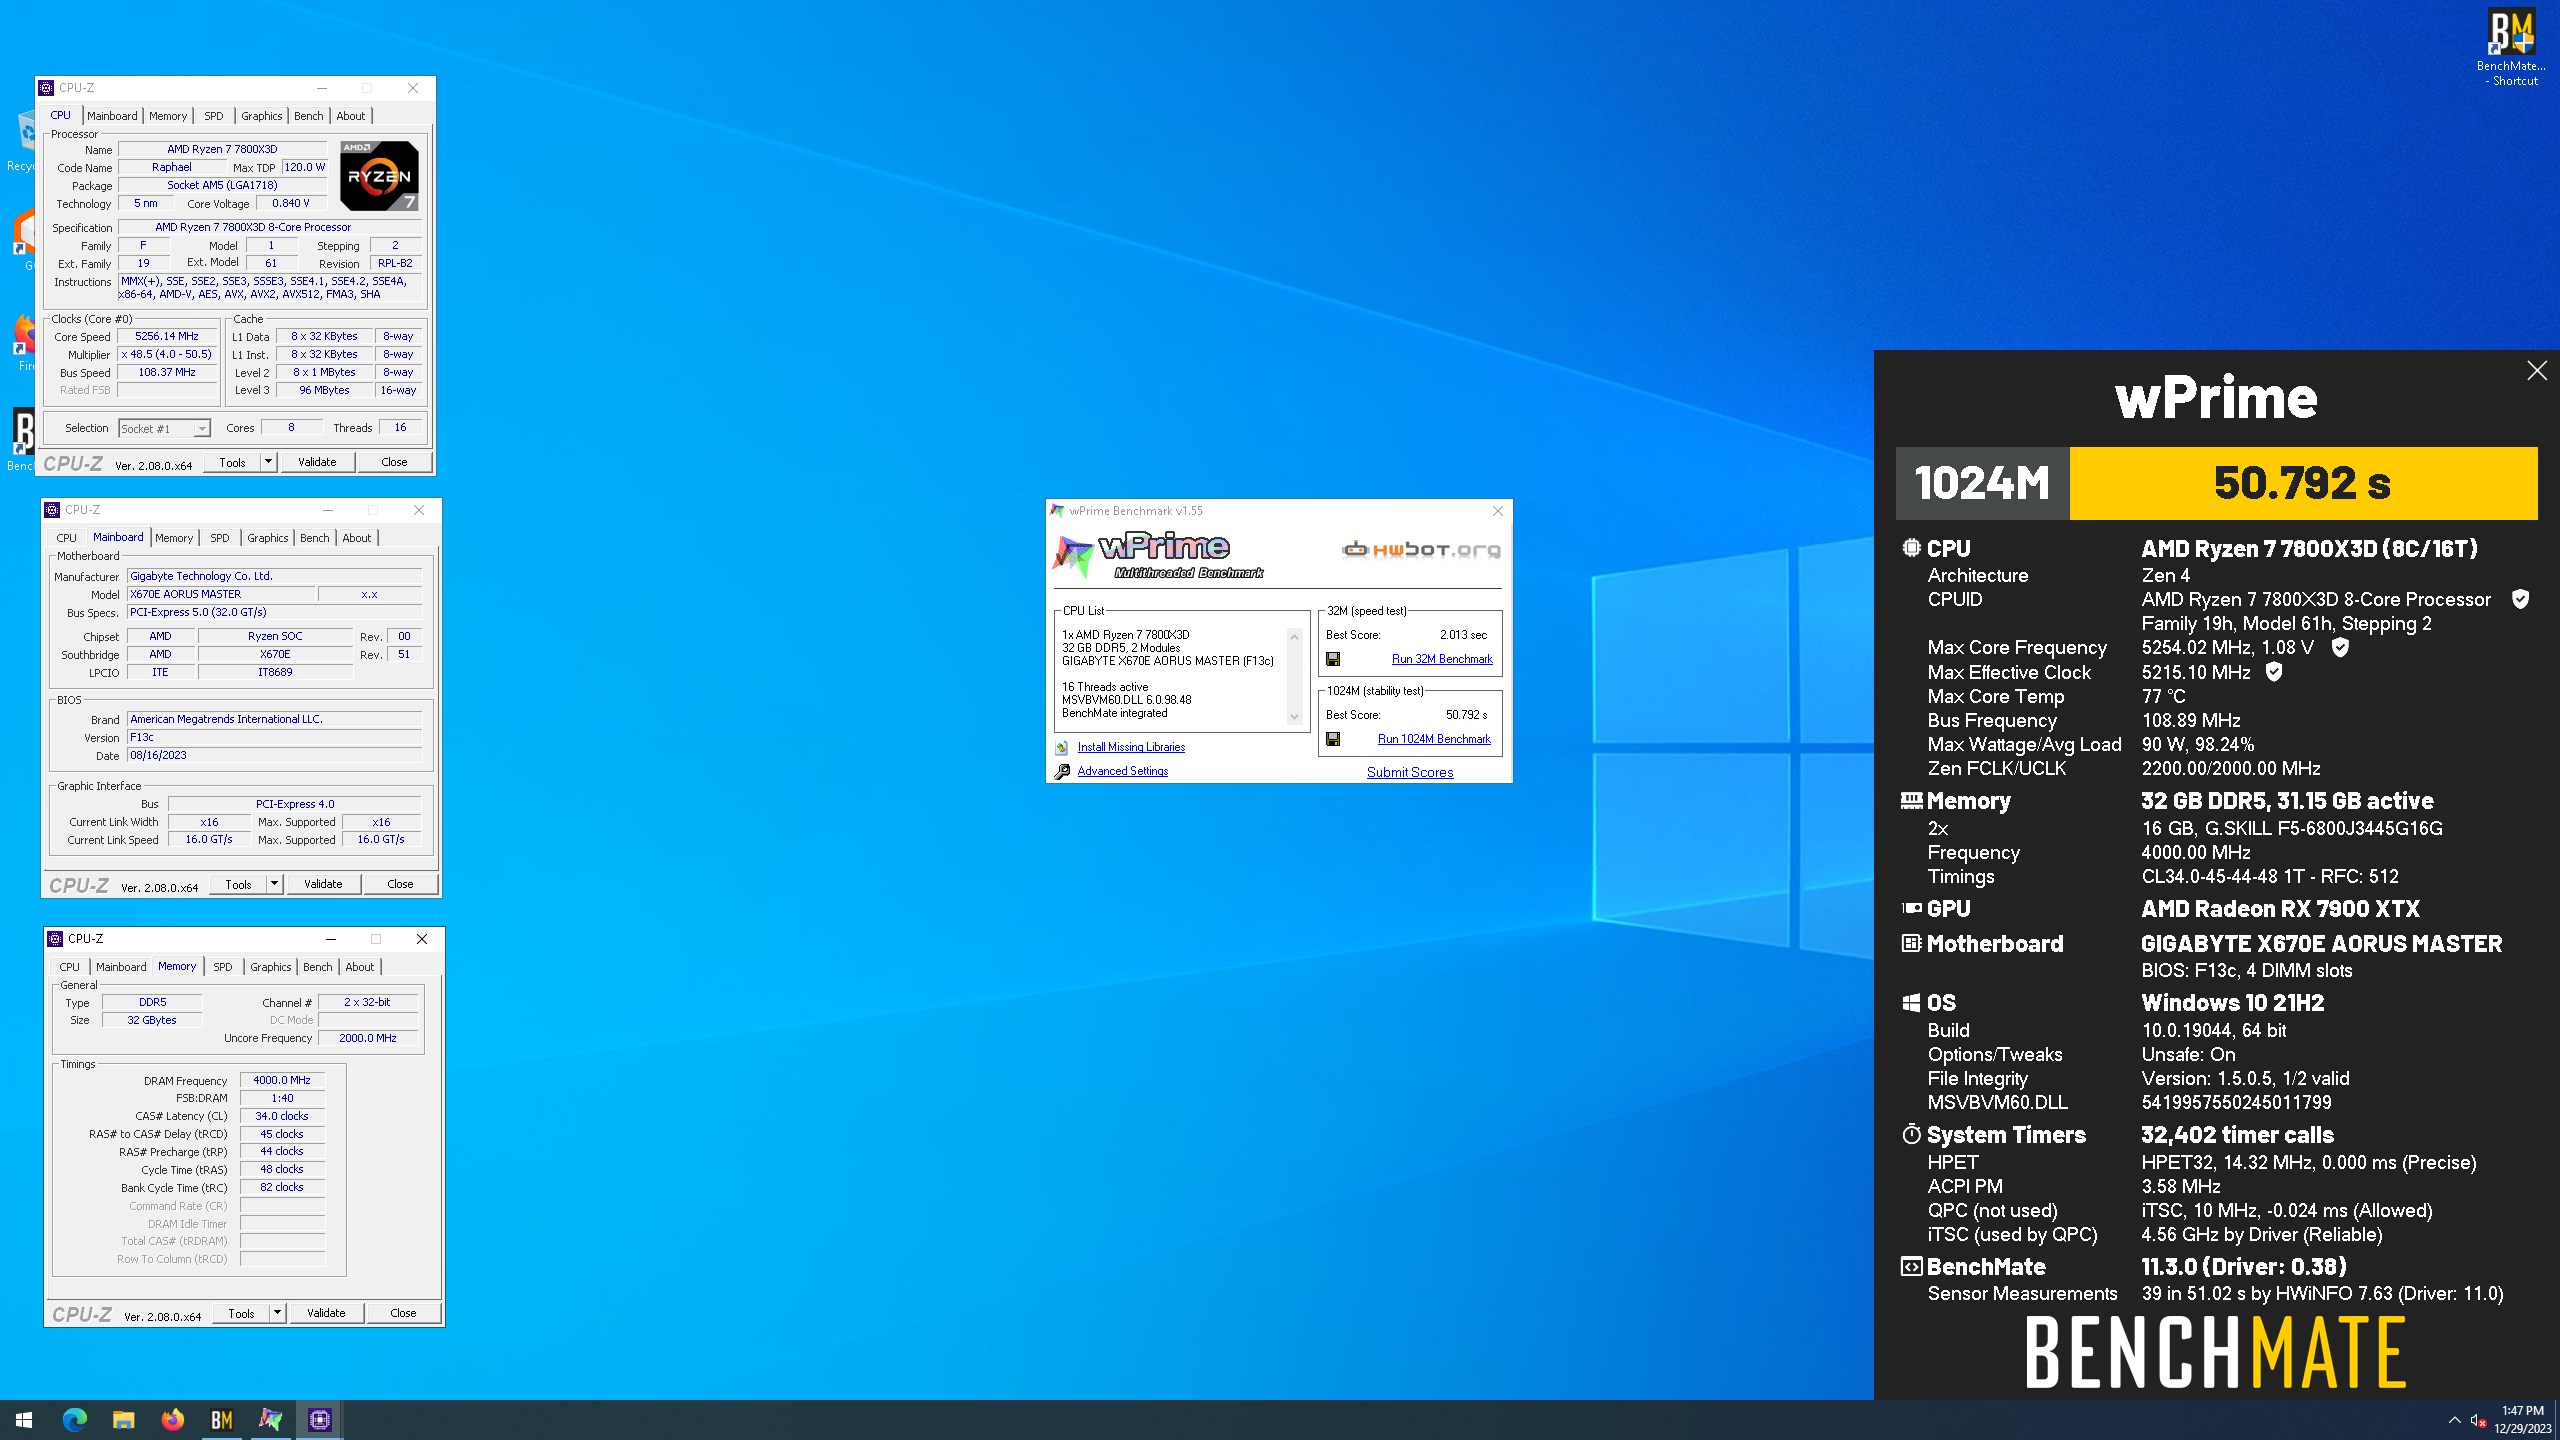The image size is (2560, 1440).
Task: Open File Explorer from taskbar
Action: (x=123, y=1419)
